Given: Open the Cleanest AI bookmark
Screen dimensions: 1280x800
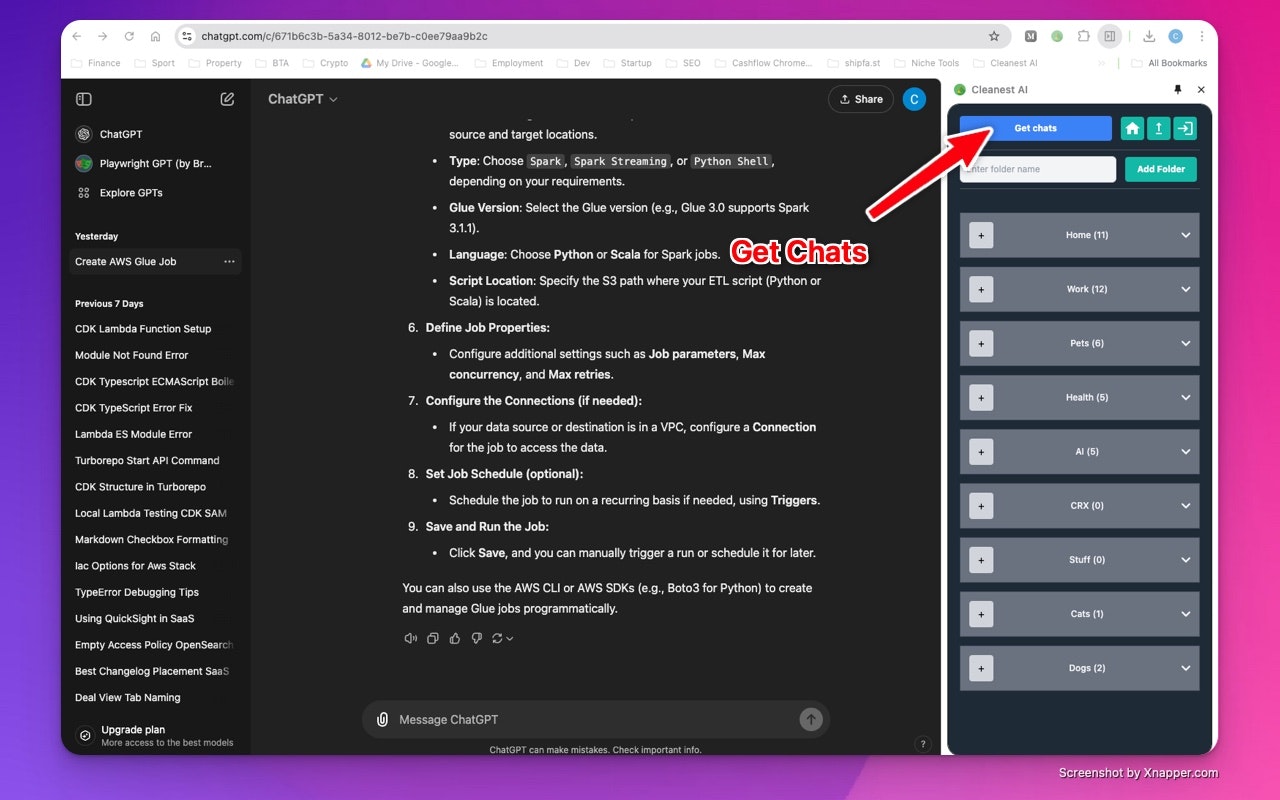Looking at the screenshot, I should 1005,63.
